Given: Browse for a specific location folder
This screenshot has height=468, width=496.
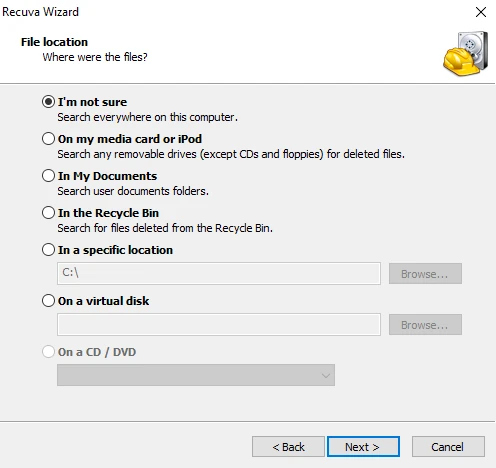Looking at the screenshot, I should 425,274.
